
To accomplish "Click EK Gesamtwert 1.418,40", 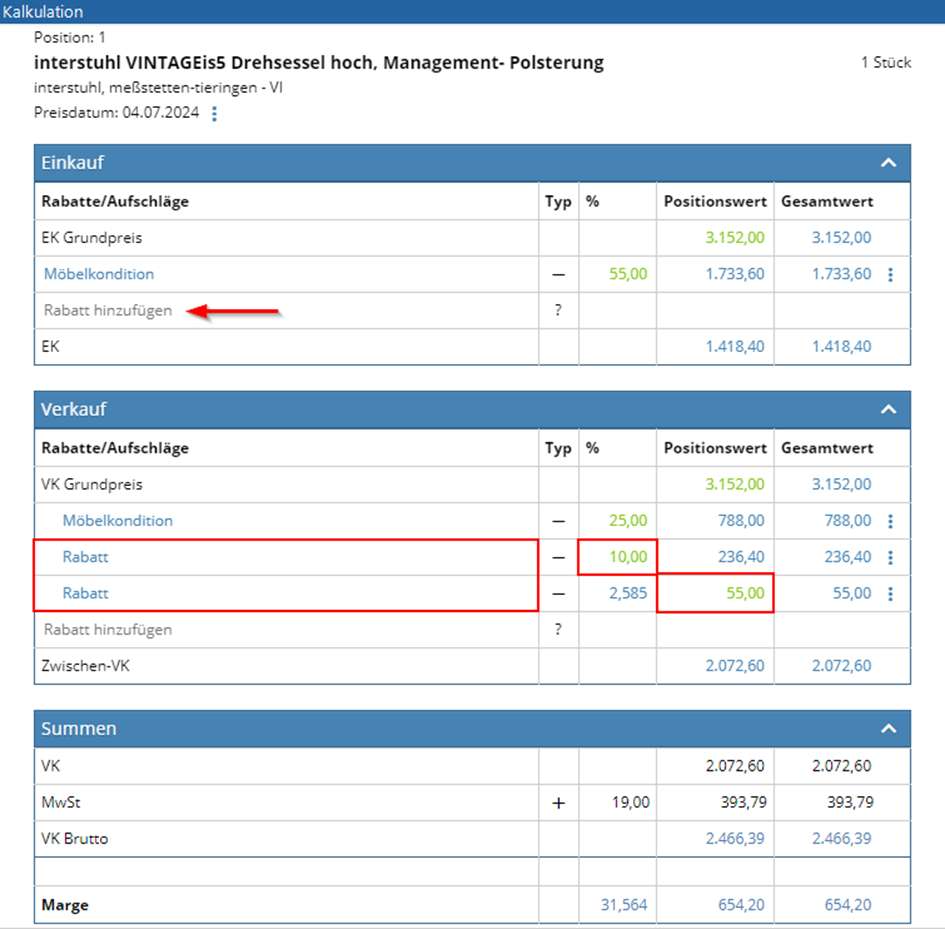I will pos(841,347).
